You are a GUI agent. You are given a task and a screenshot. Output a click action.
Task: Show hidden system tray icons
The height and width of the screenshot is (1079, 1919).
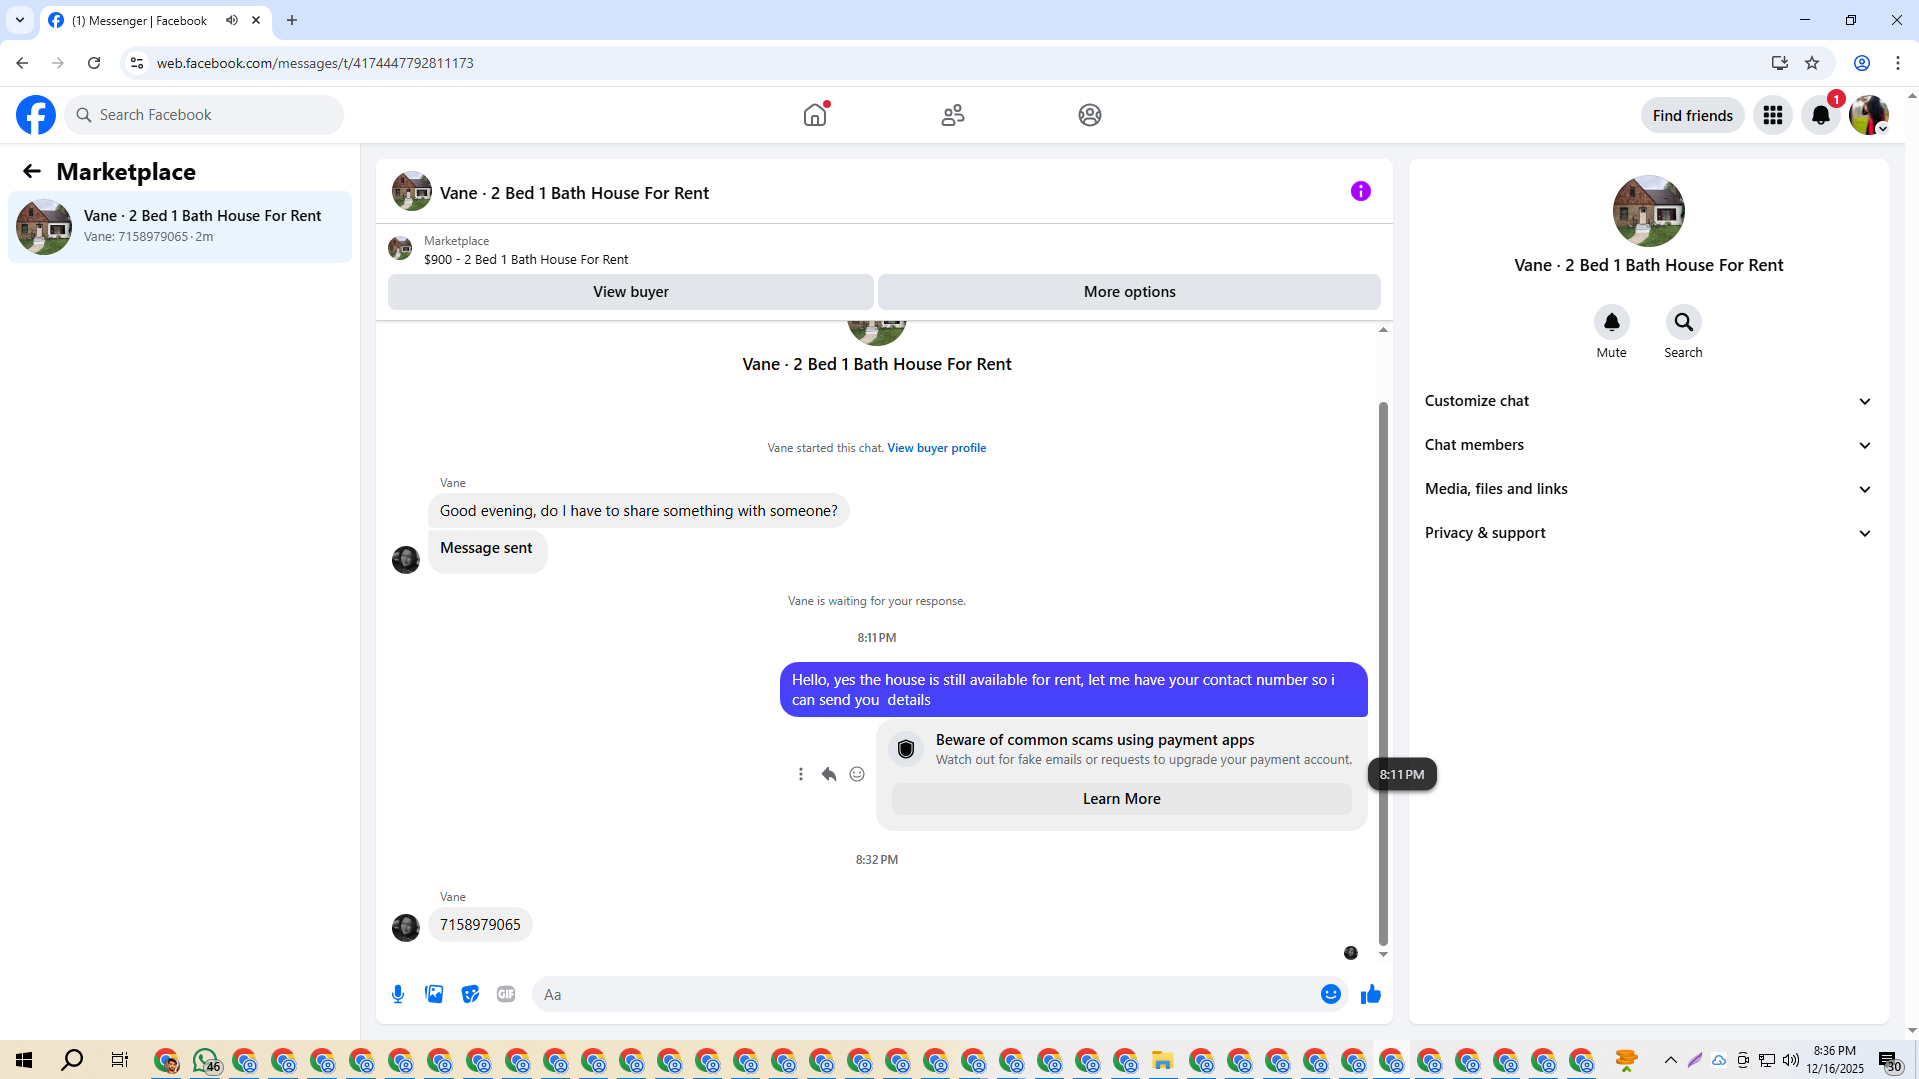(x=1671, y=1060)
